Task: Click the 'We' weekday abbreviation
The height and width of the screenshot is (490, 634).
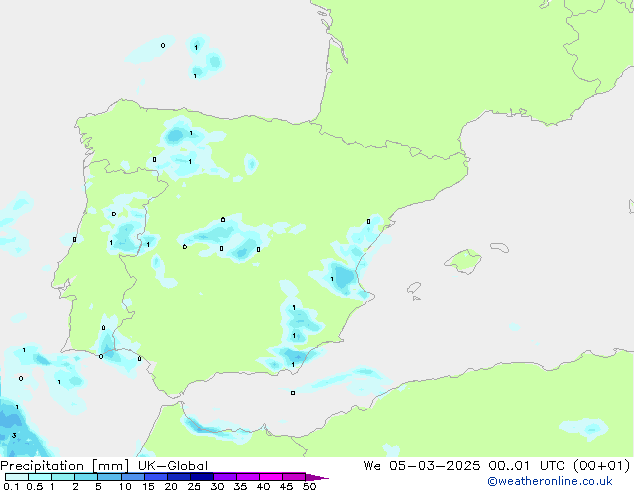Action: [372, 466]
